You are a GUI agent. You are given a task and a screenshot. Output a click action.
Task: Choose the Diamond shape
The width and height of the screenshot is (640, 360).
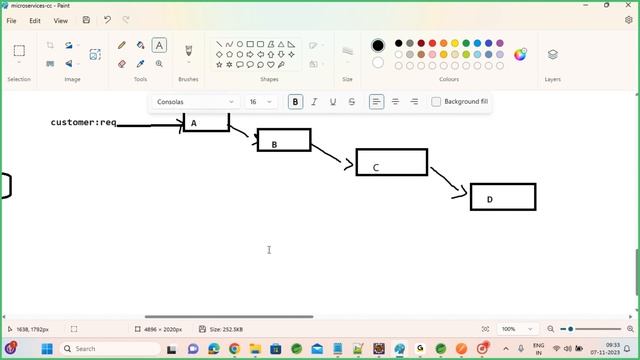tap(219, 54)
